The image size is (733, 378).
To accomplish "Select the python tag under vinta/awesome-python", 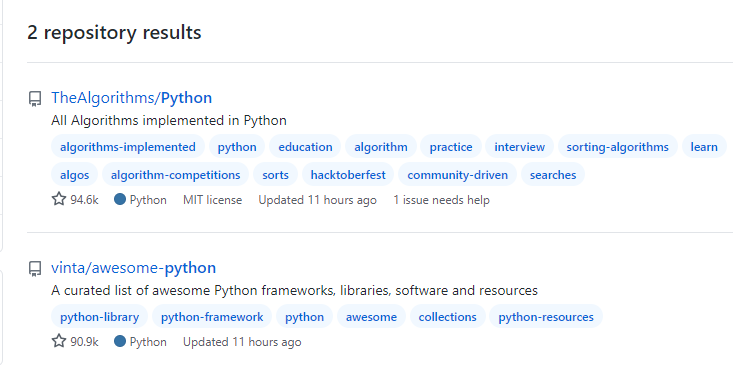I will coord(304,317).
